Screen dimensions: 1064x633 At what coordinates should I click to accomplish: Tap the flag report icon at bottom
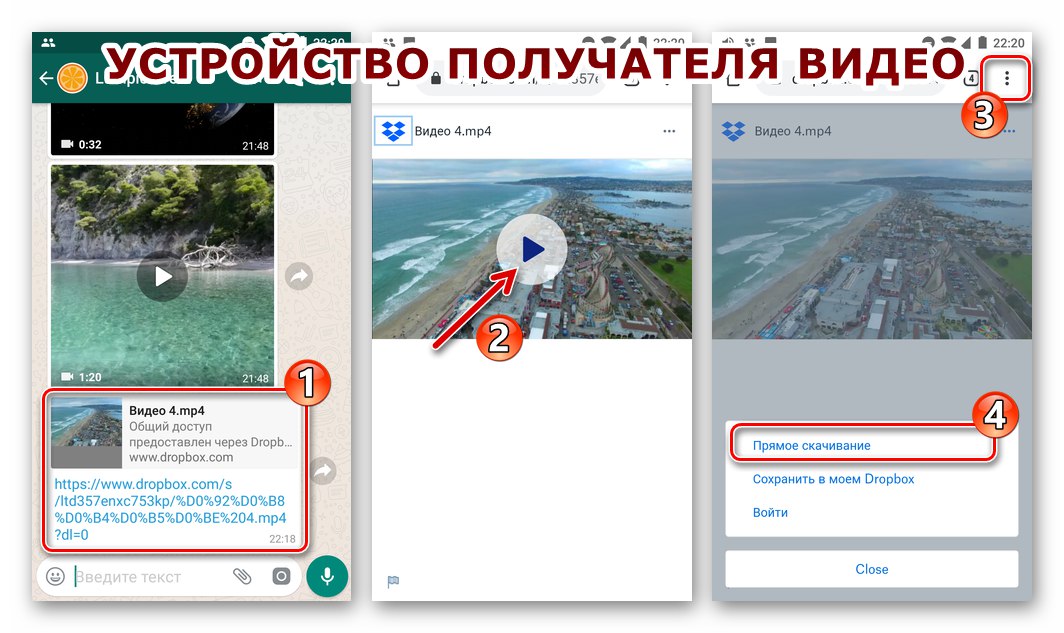tap(394, 581)
